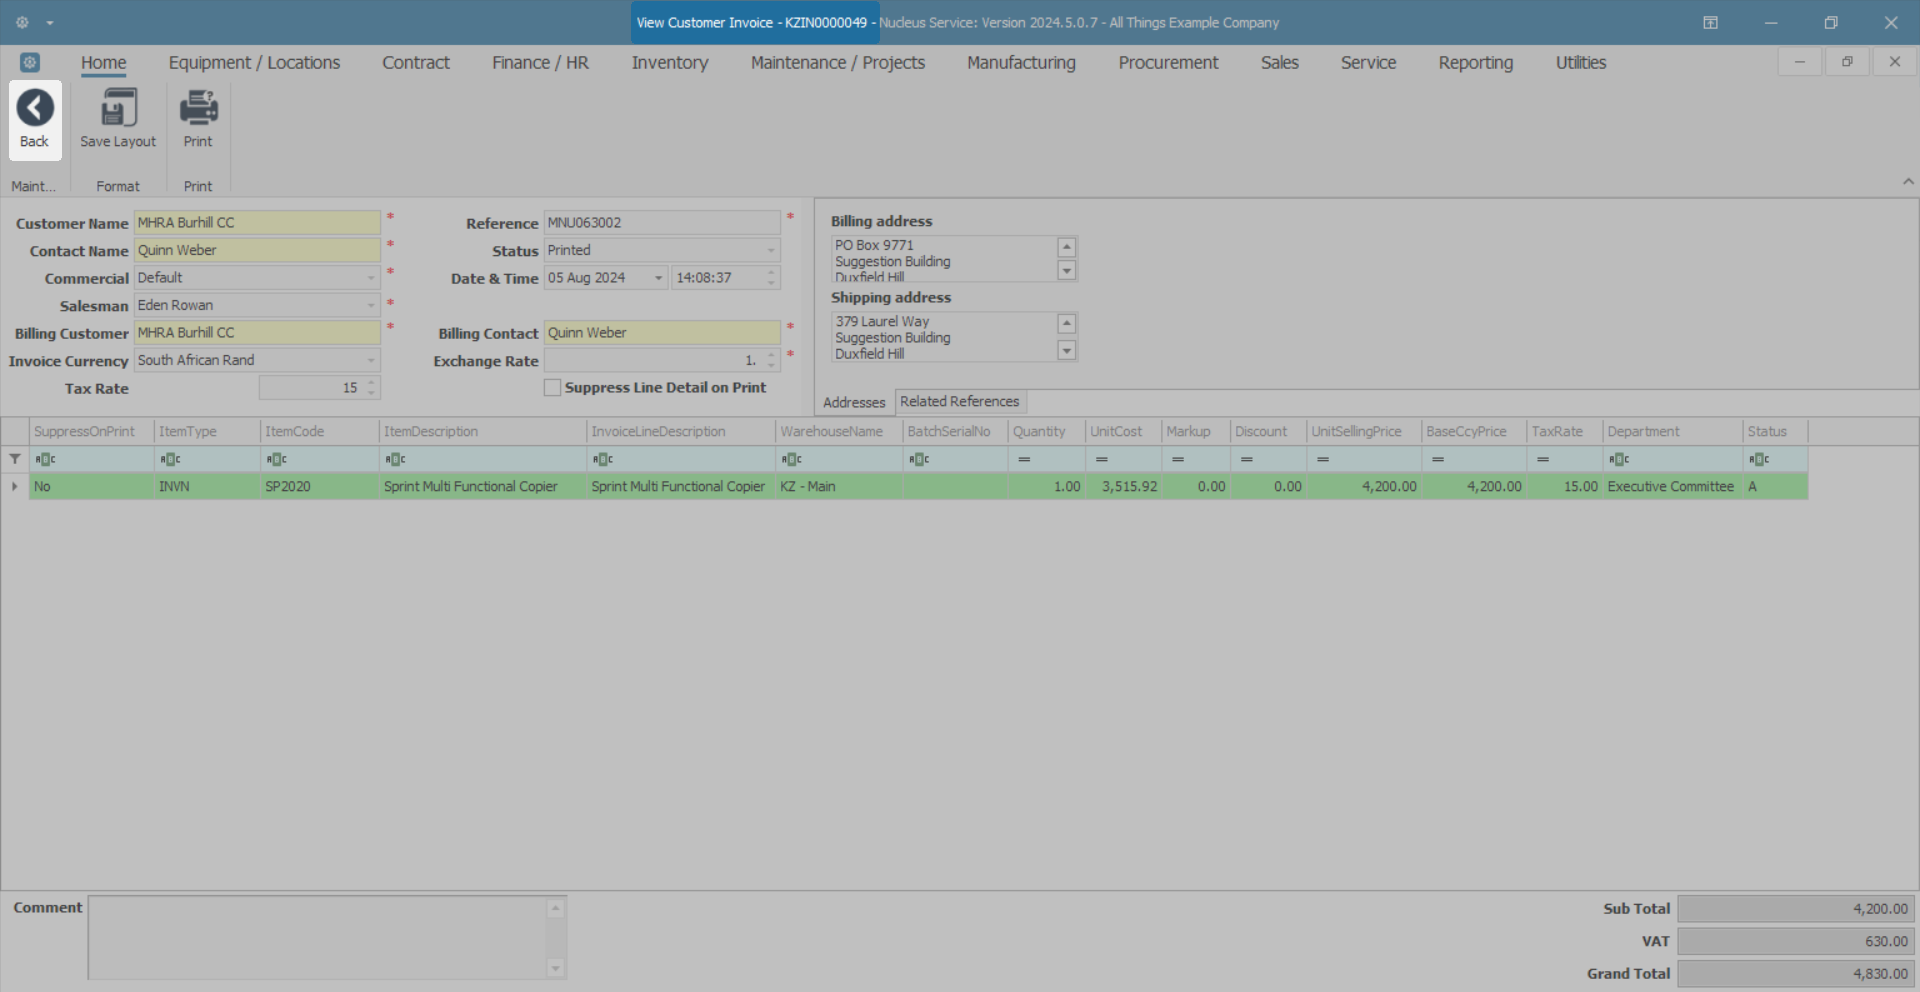The height and width of the screenshot is (992, 1920).
Task: Go back using the Back button
Action: pos(35,120)
